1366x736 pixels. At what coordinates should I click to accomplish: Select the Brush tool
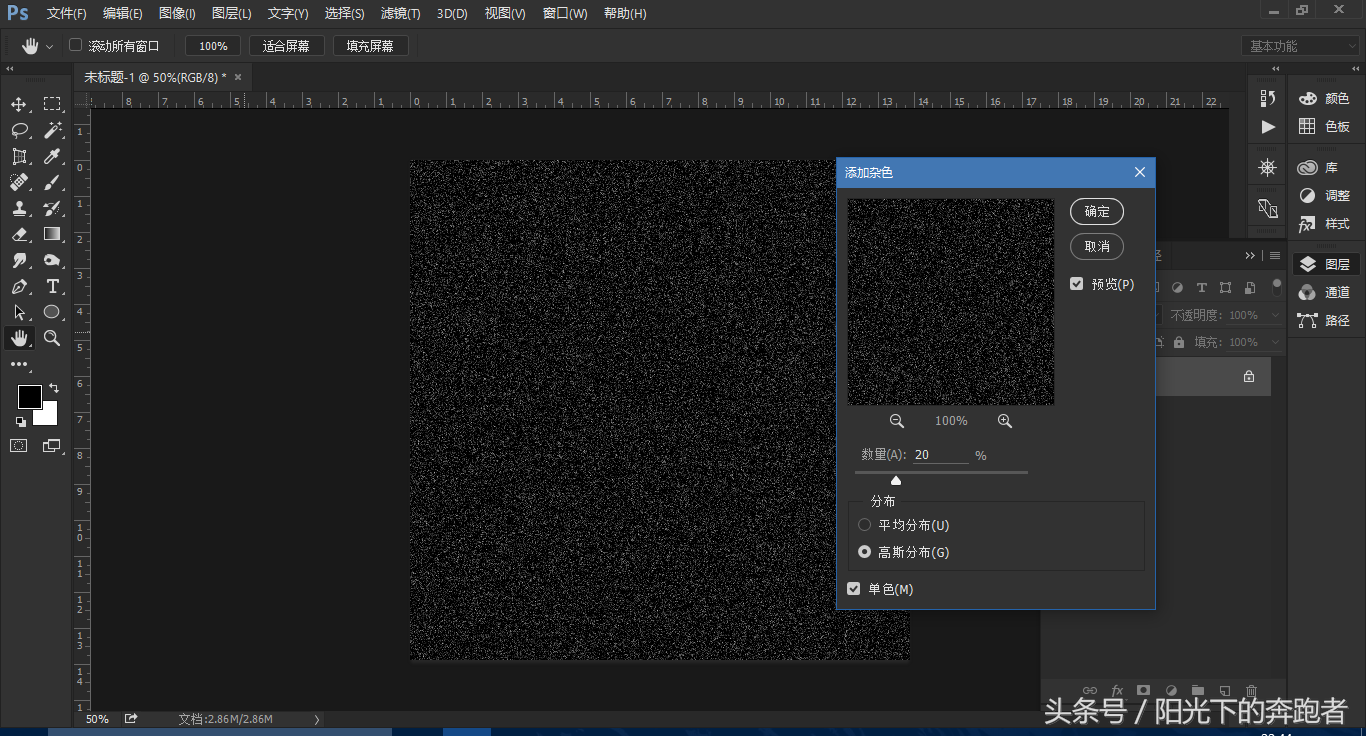(52, 183)
